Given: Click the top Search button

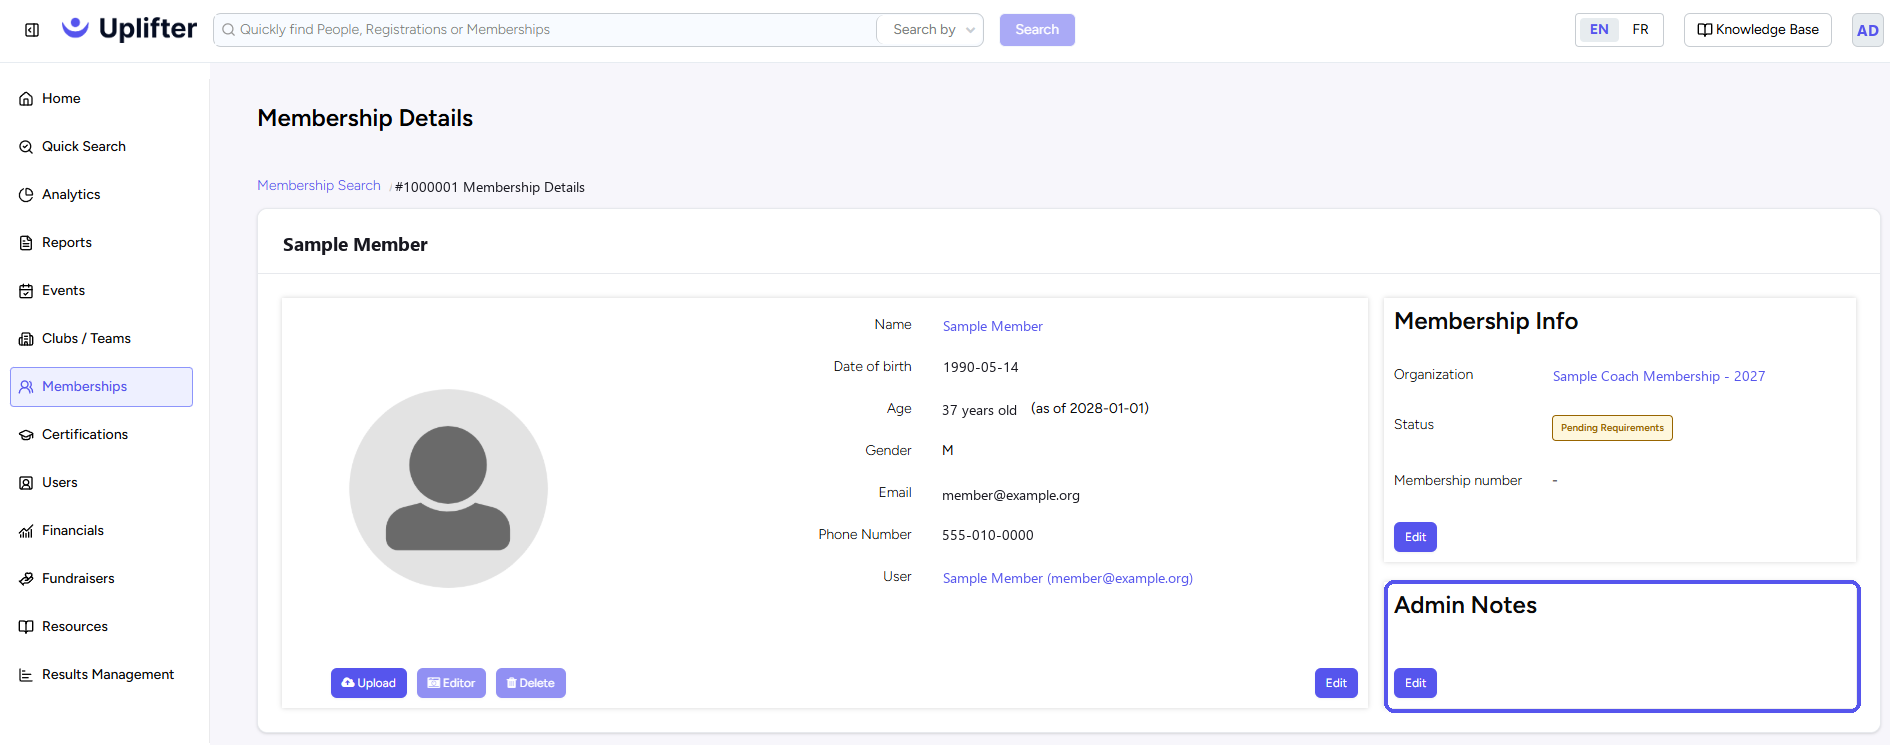Looking at the screenshot, I should [1037, 30].
